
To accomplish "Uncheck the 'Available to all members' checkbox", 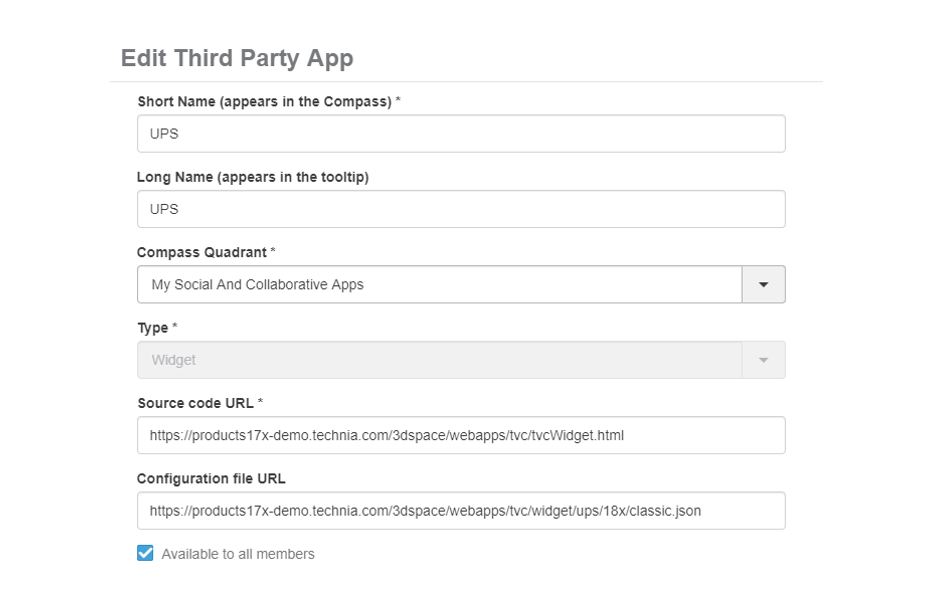I will (145, 553).
